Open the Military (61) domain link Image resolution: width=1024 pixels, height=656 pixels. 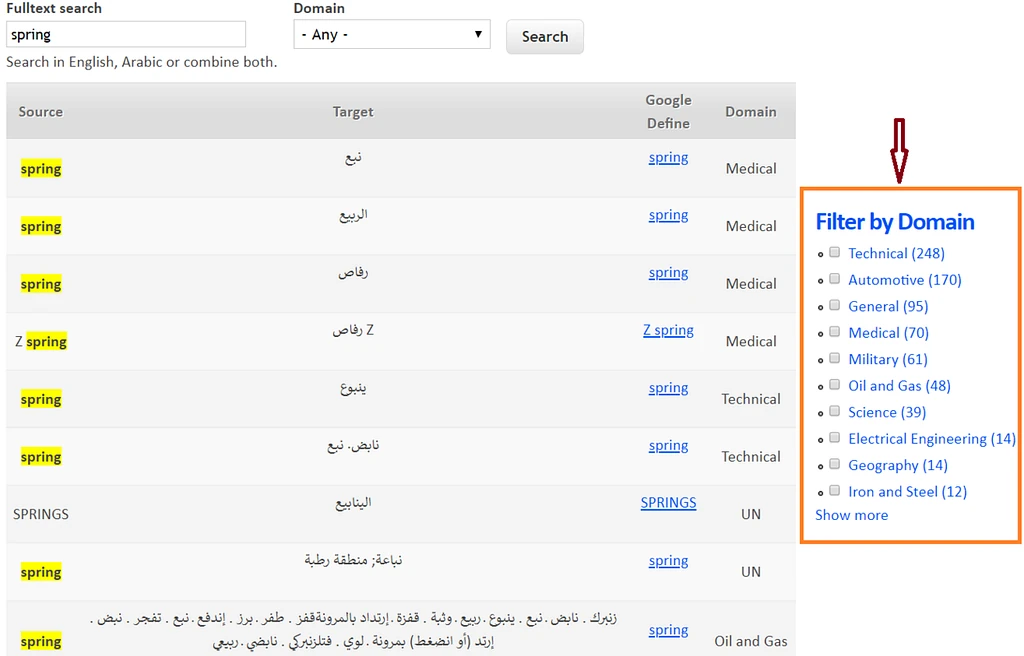(888, 359)
